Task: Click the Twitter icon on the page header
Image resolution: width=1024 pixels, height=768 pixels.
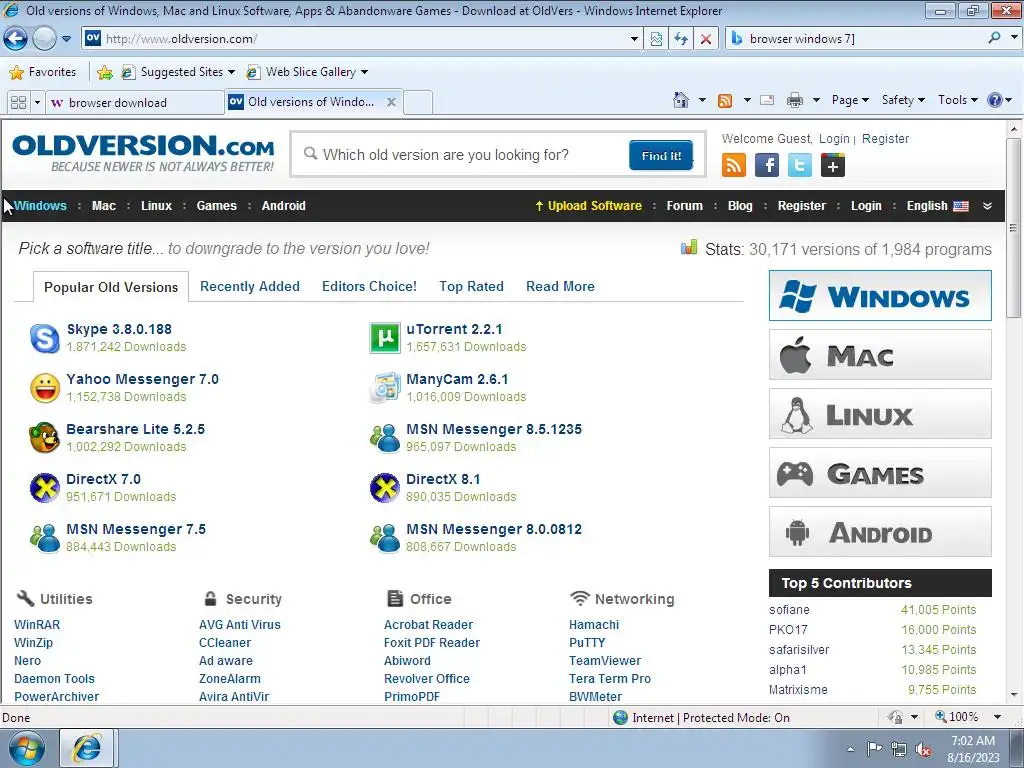Action: [x=799, y=165]
